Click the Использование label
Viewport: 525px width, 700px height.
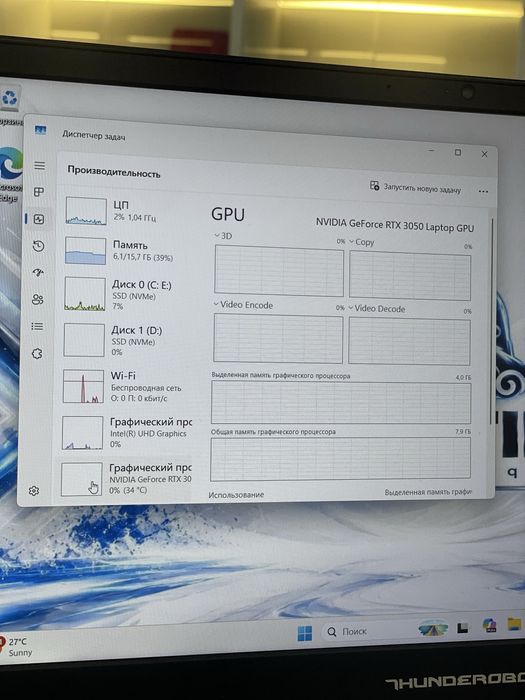coord(236,495)
